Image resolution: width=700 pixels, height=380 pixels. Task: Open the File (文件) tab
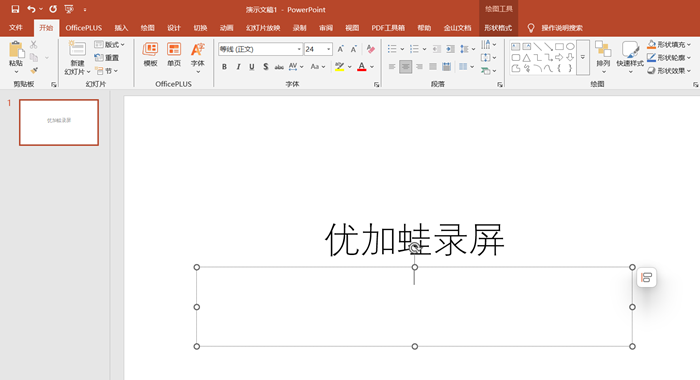click(16, 28)
